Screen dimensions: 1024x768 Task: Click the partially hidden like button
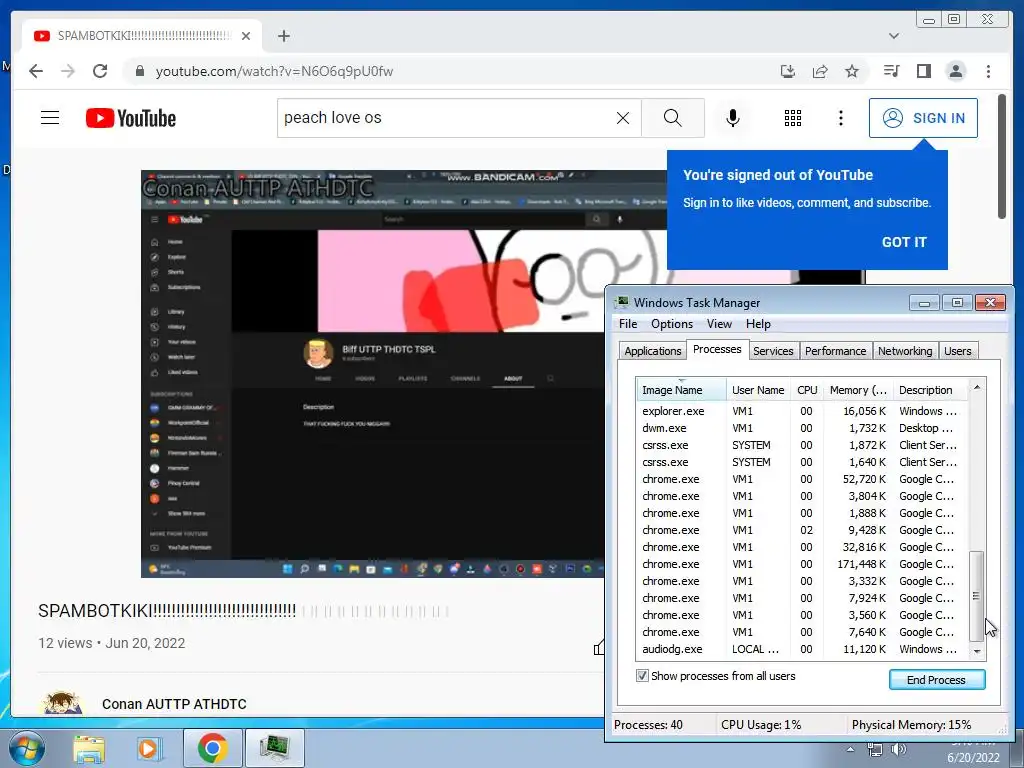point(598,647)
